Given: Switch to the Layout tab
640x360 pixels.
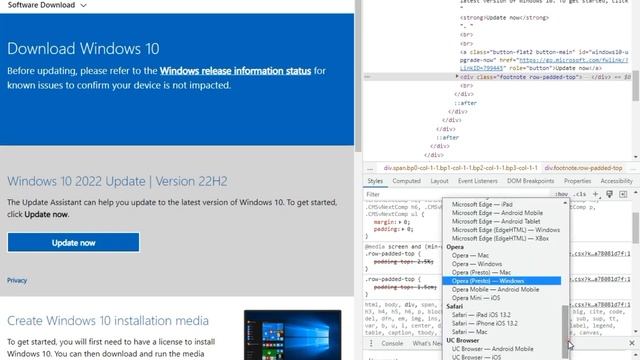Looking at the screenshot, I should coord(439,181).
